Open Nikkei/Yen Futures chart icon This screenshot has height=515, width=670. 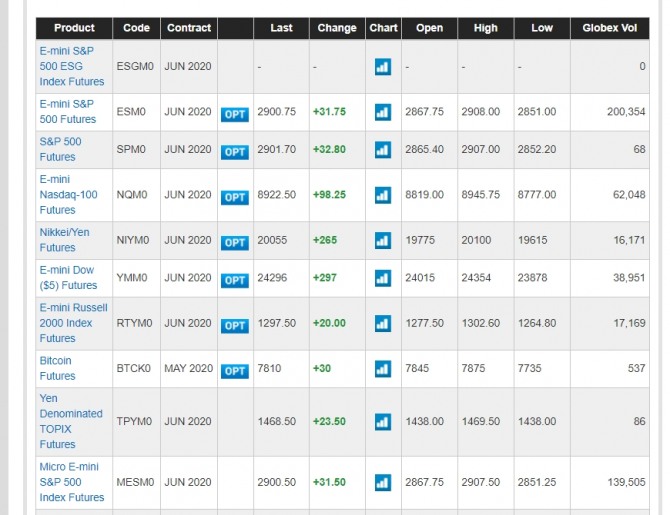pyautogui.click(x=382, y=241)
